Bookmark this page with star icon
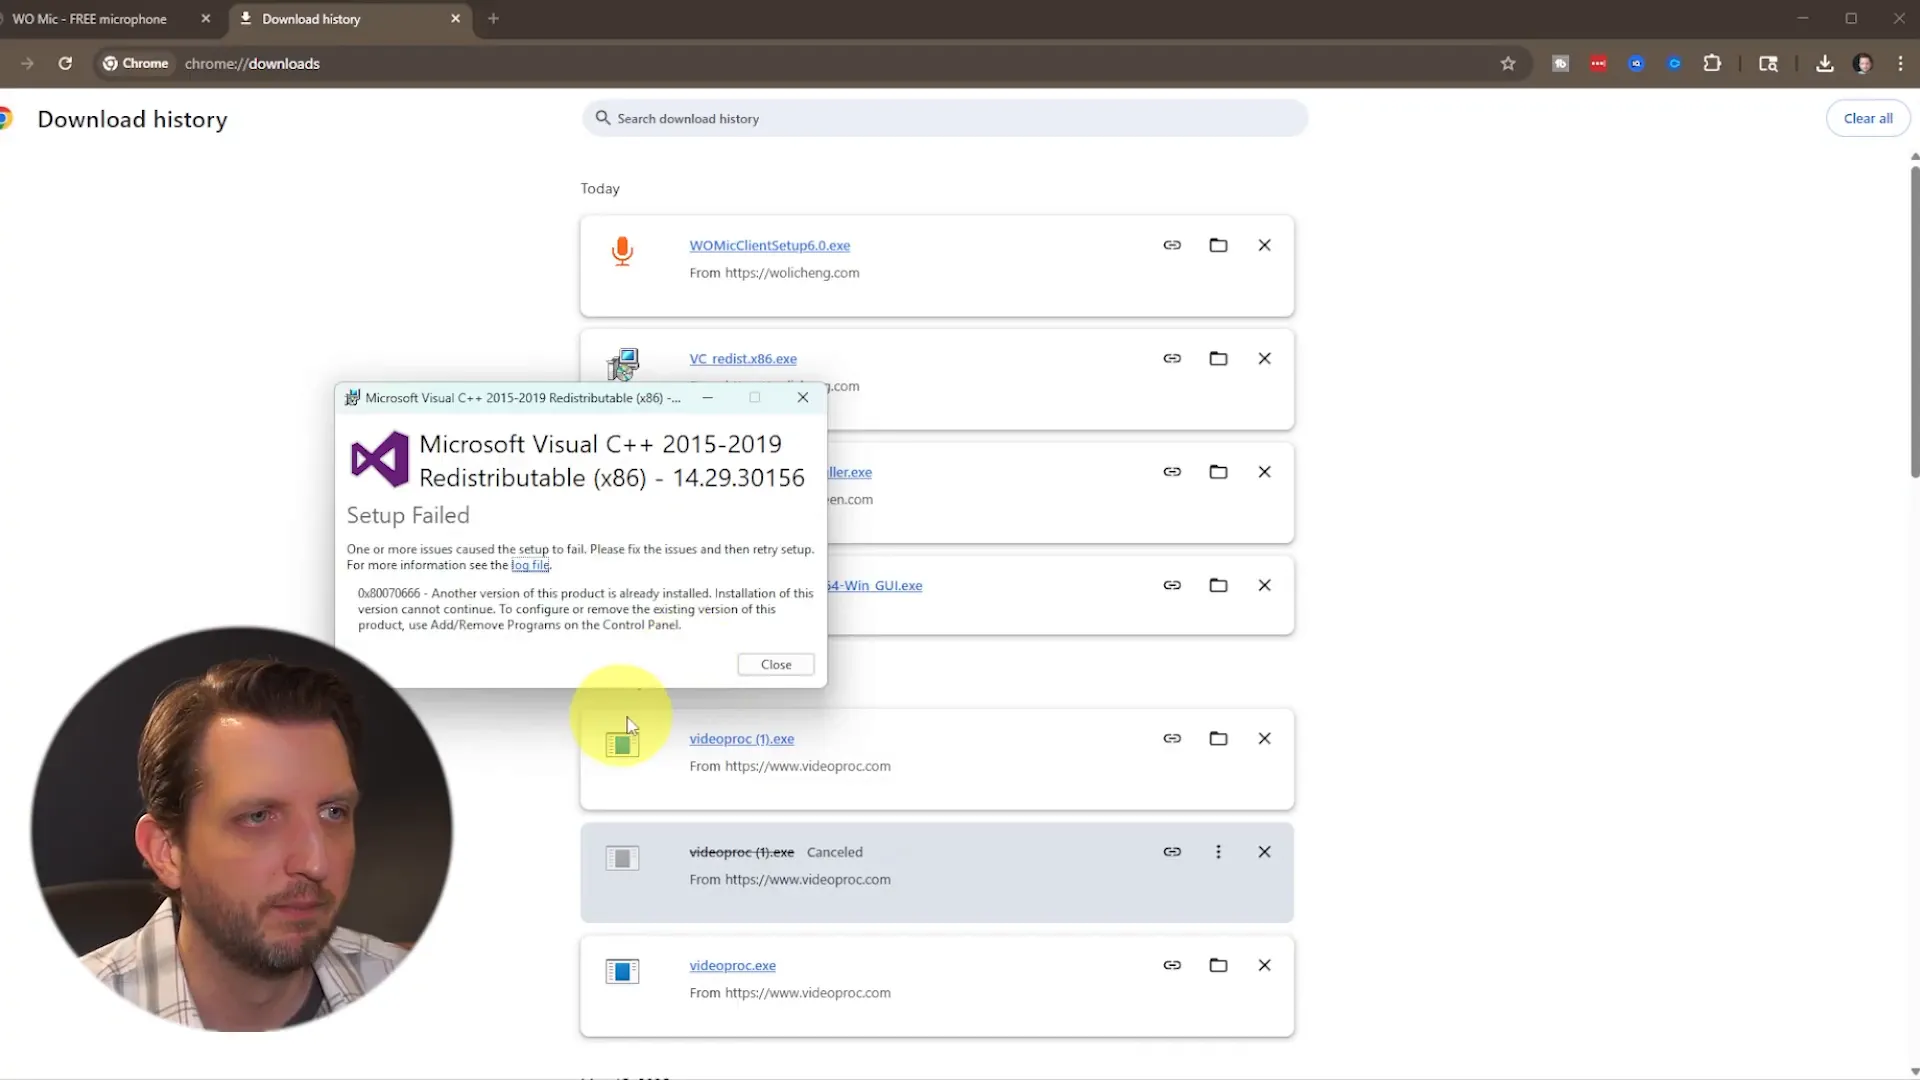Viewport: 1920px width, 1080px height. pyautogui.click(x=1508, y=63)
